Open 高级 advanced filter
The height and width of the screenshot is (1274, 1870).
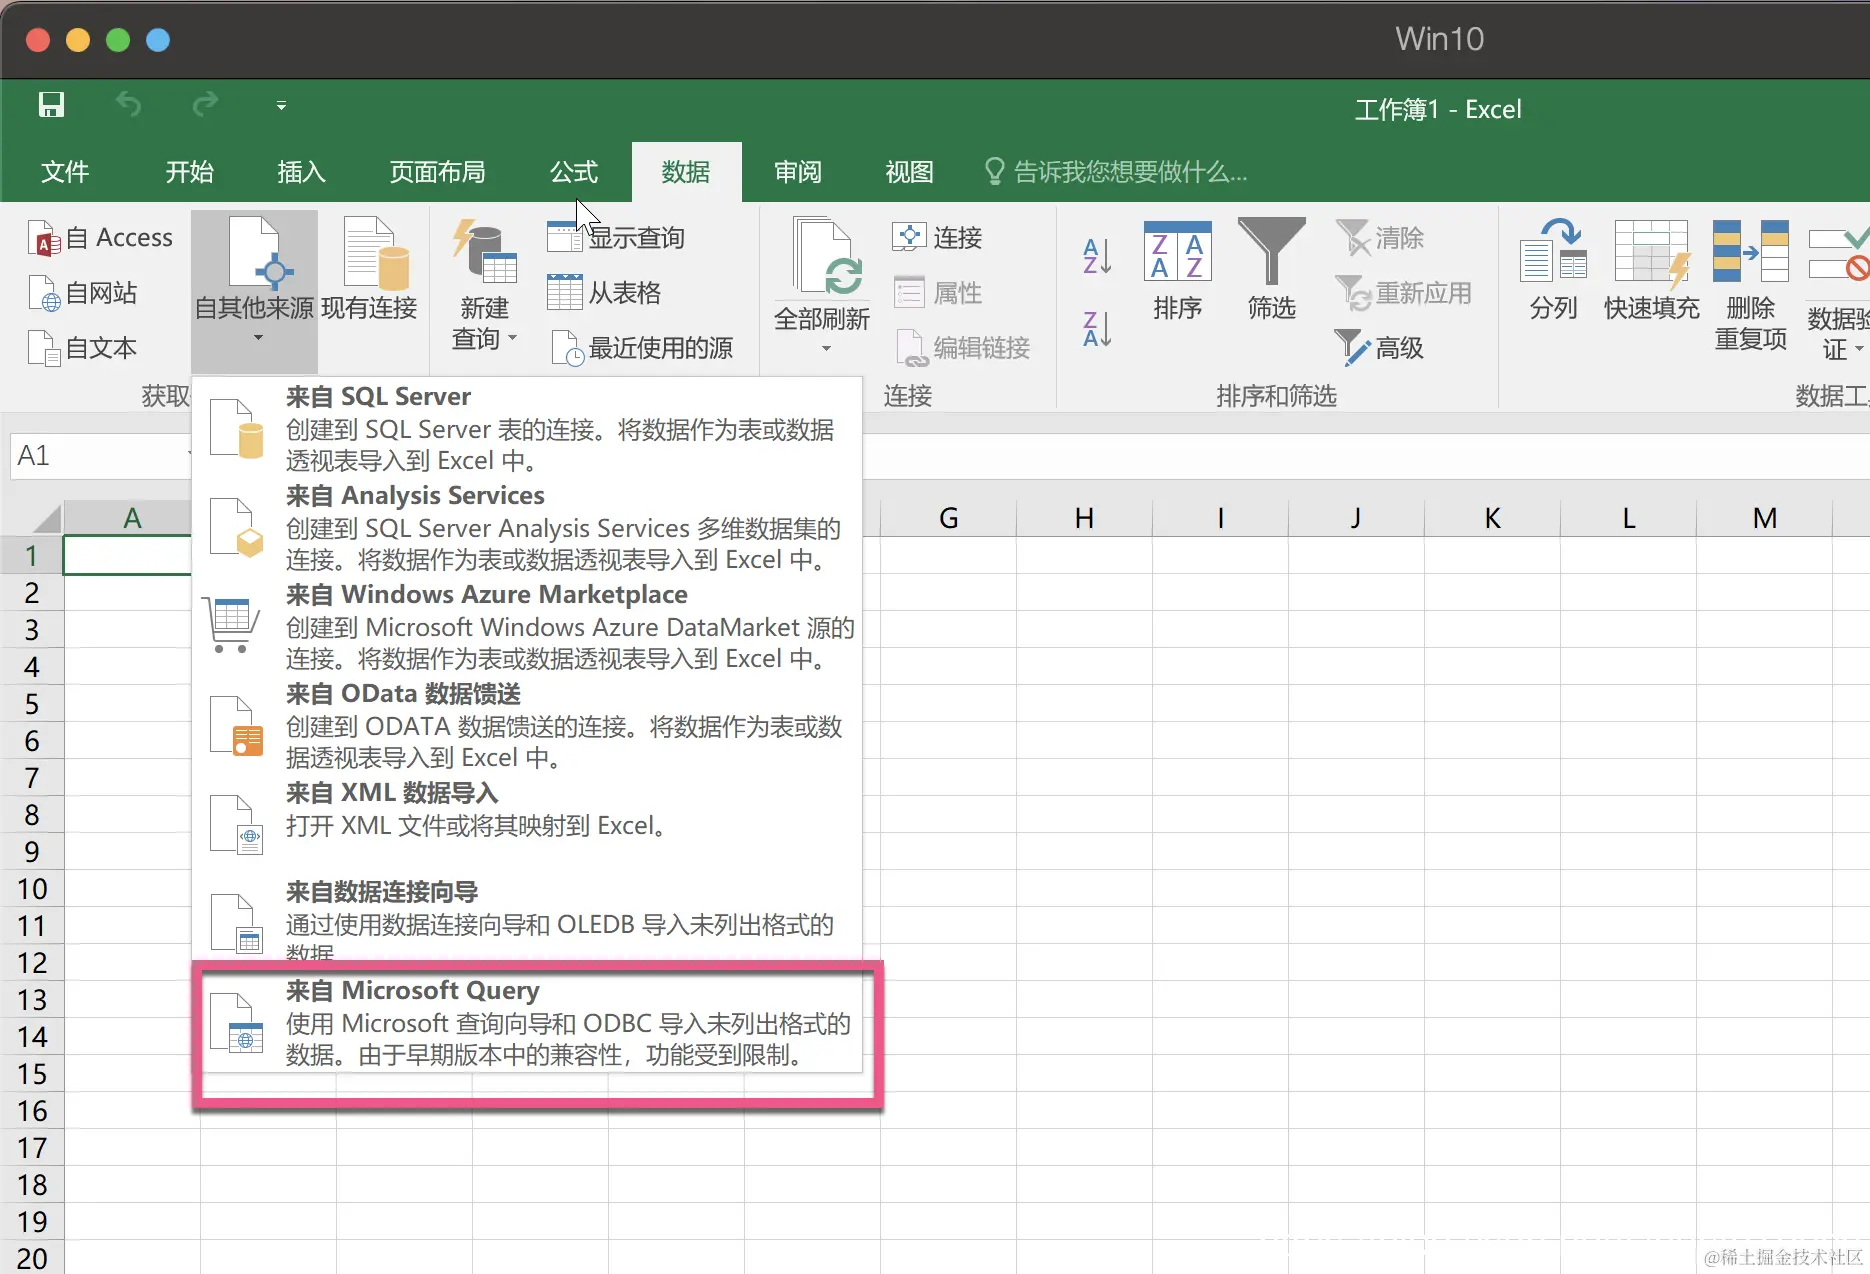(x=1380, y=348)
